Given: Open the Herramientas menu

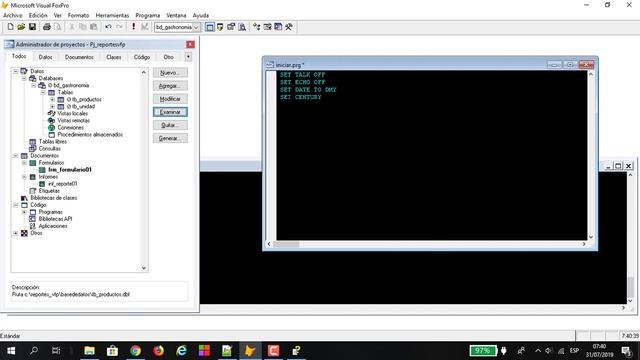Looking at the screenshot, I should [112, 15].
